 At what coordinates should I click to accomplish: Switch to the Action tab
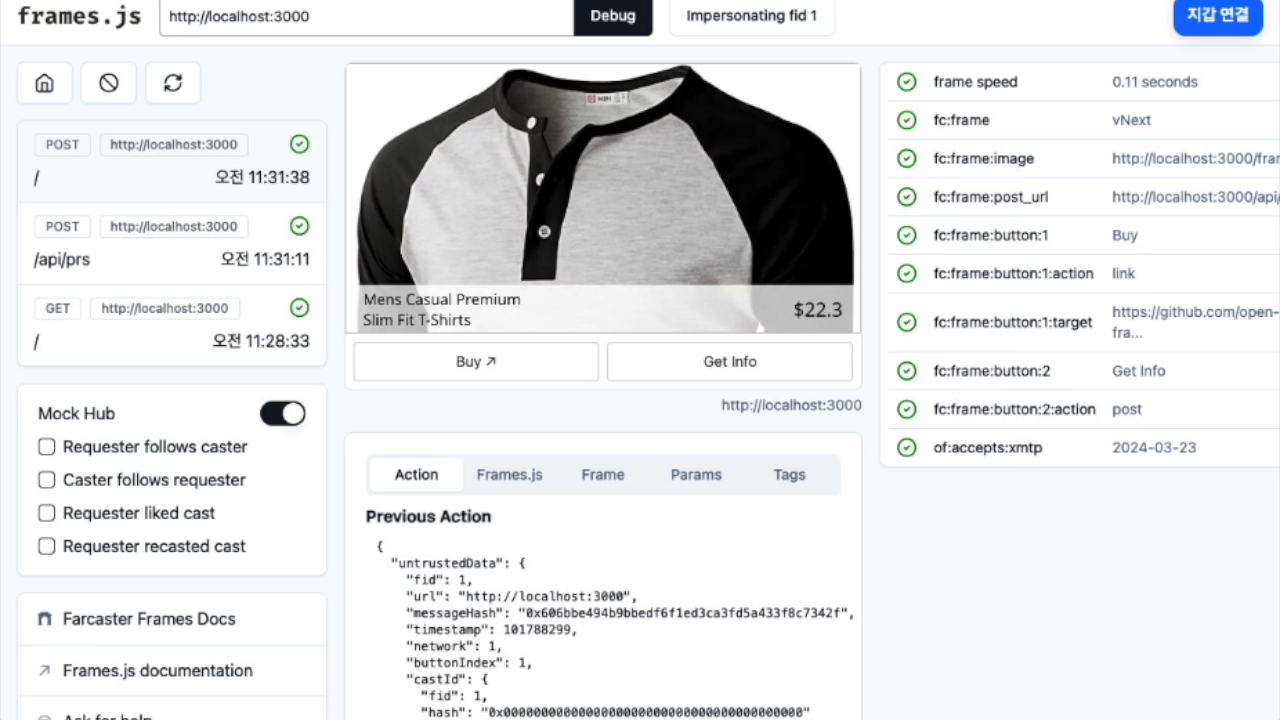(416, 475)
